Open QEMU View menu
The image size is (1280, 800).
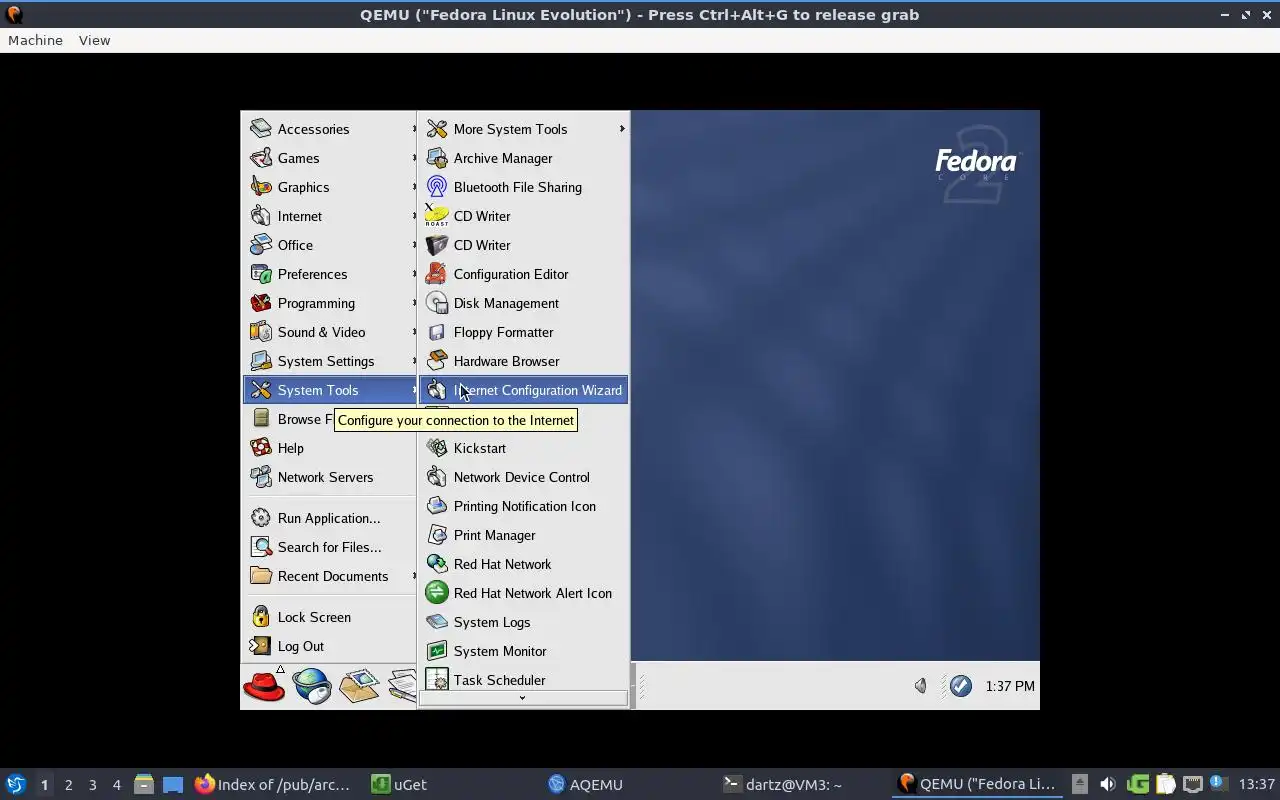pyautogui.click(x=94, y=40)
